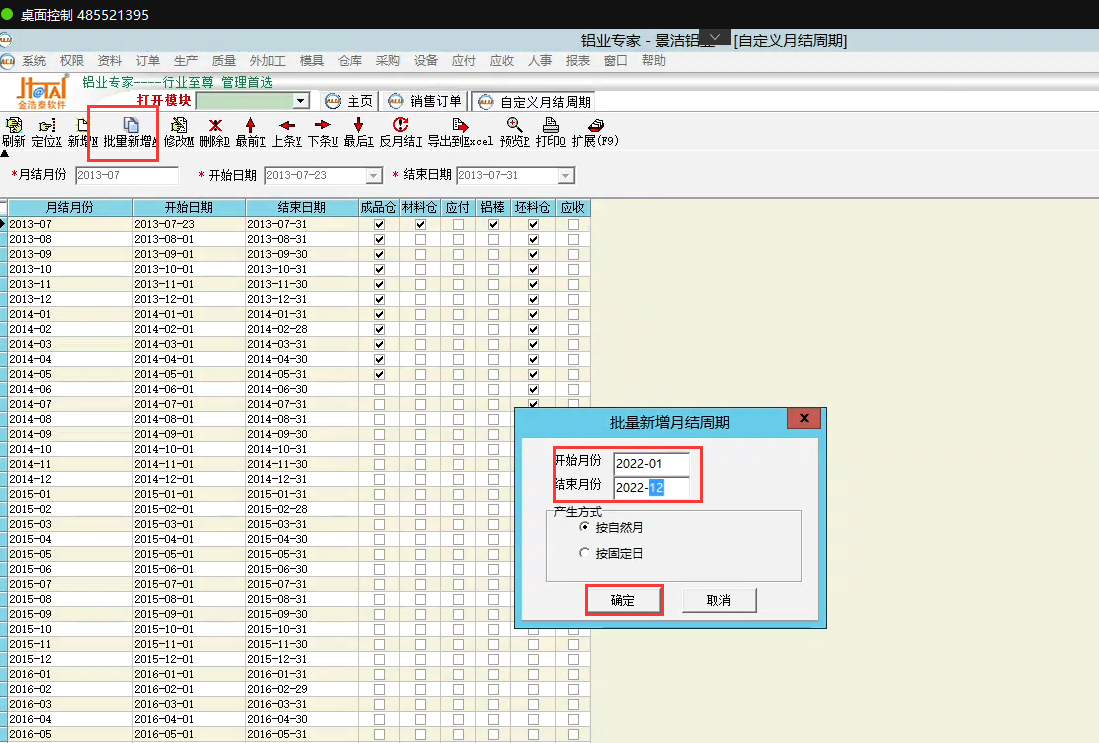This screenshot has width=1099, height=743.
Task: Toggle 成品仓 checkbox for row 2013-08
Action: [378, 240]
